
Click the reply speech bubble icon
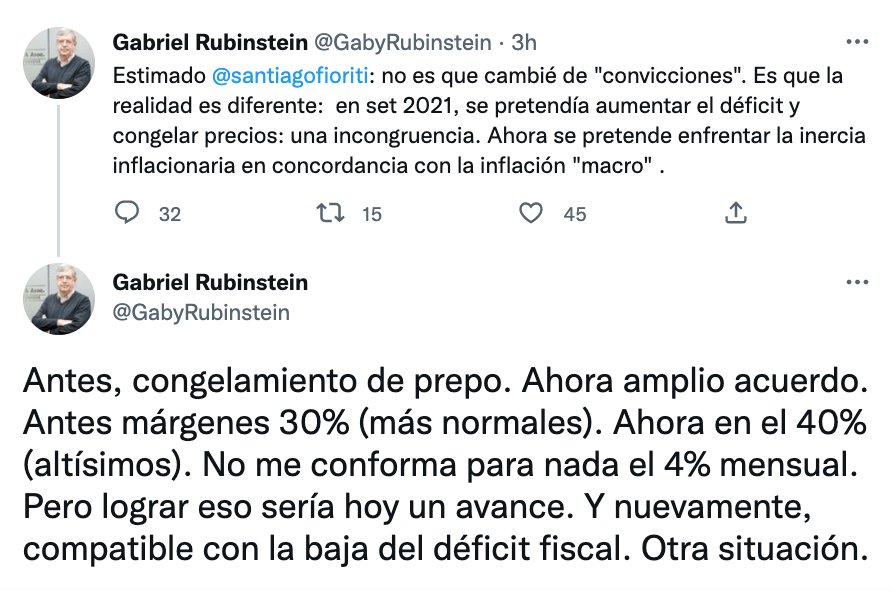click(127, 212)
